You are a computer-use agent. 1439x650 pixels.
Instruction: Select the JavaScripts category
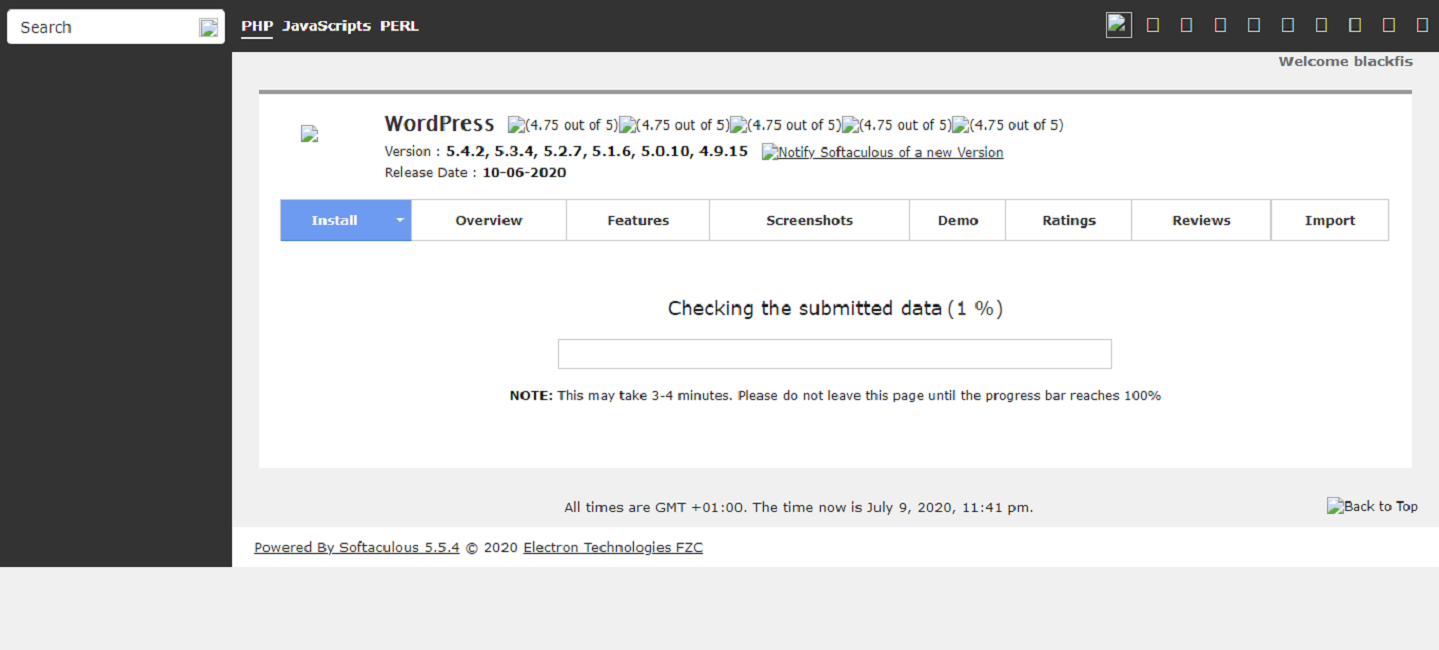pos(326,26)
